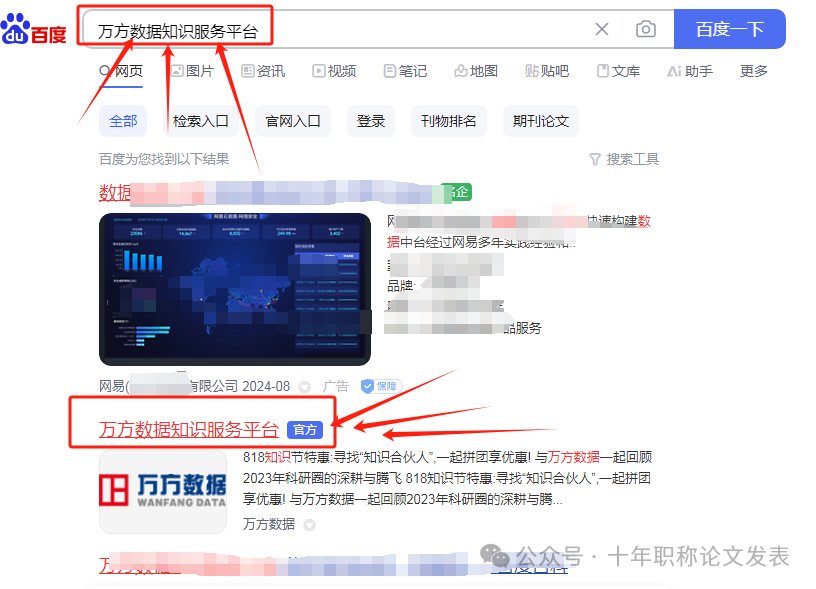The image size is (816, 589).
Task: Click the 广告 label
Action: pos(335,386)
